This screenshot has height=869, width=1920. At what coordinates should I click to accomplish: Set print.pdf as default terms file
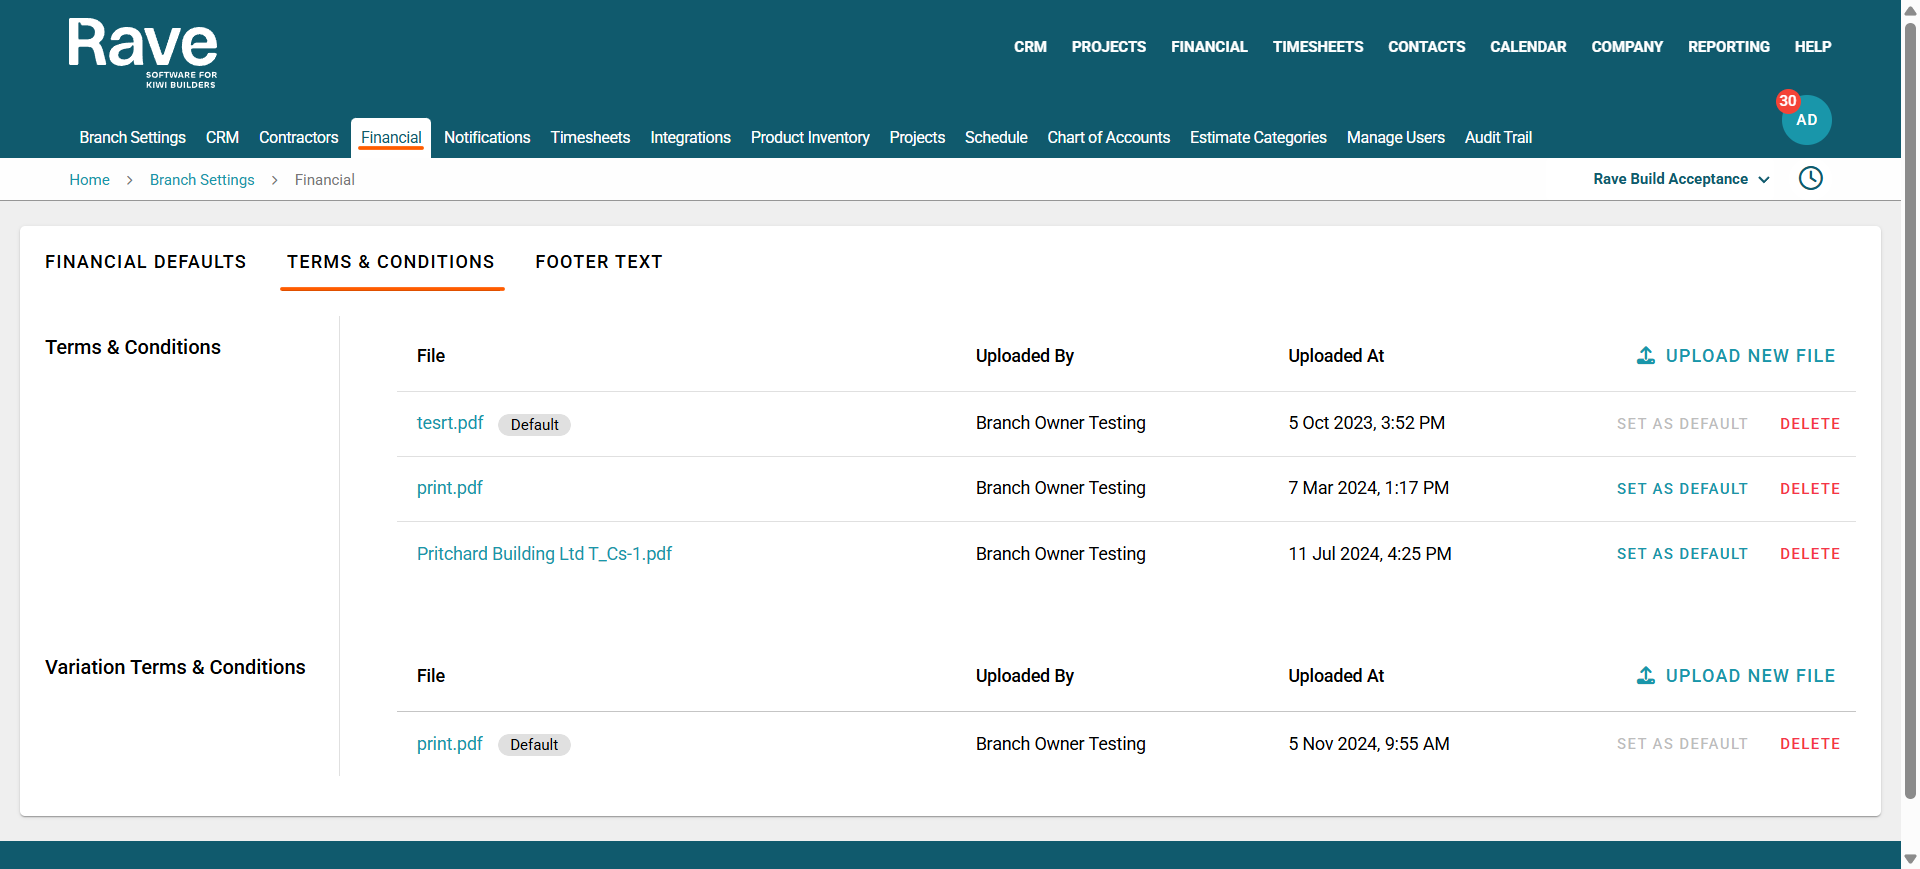tap(1682, 489)
